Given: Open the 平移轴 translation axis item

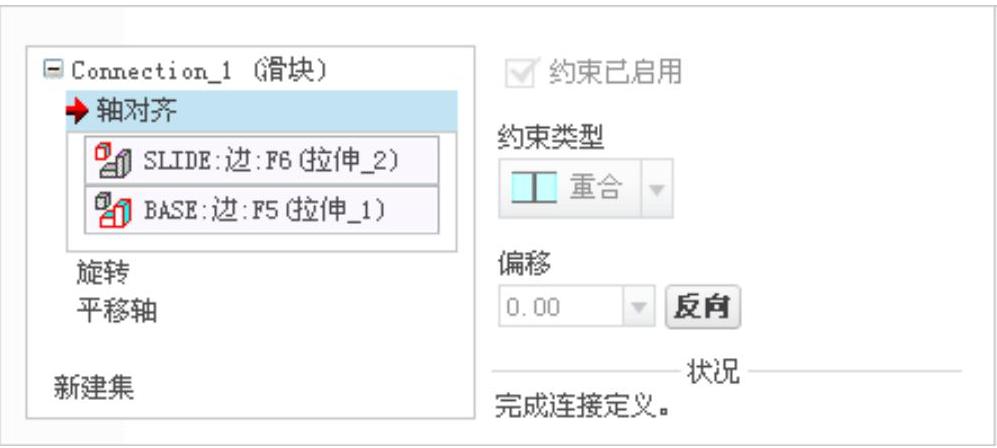Looking at the screenshot, I should tap(117, 311).
